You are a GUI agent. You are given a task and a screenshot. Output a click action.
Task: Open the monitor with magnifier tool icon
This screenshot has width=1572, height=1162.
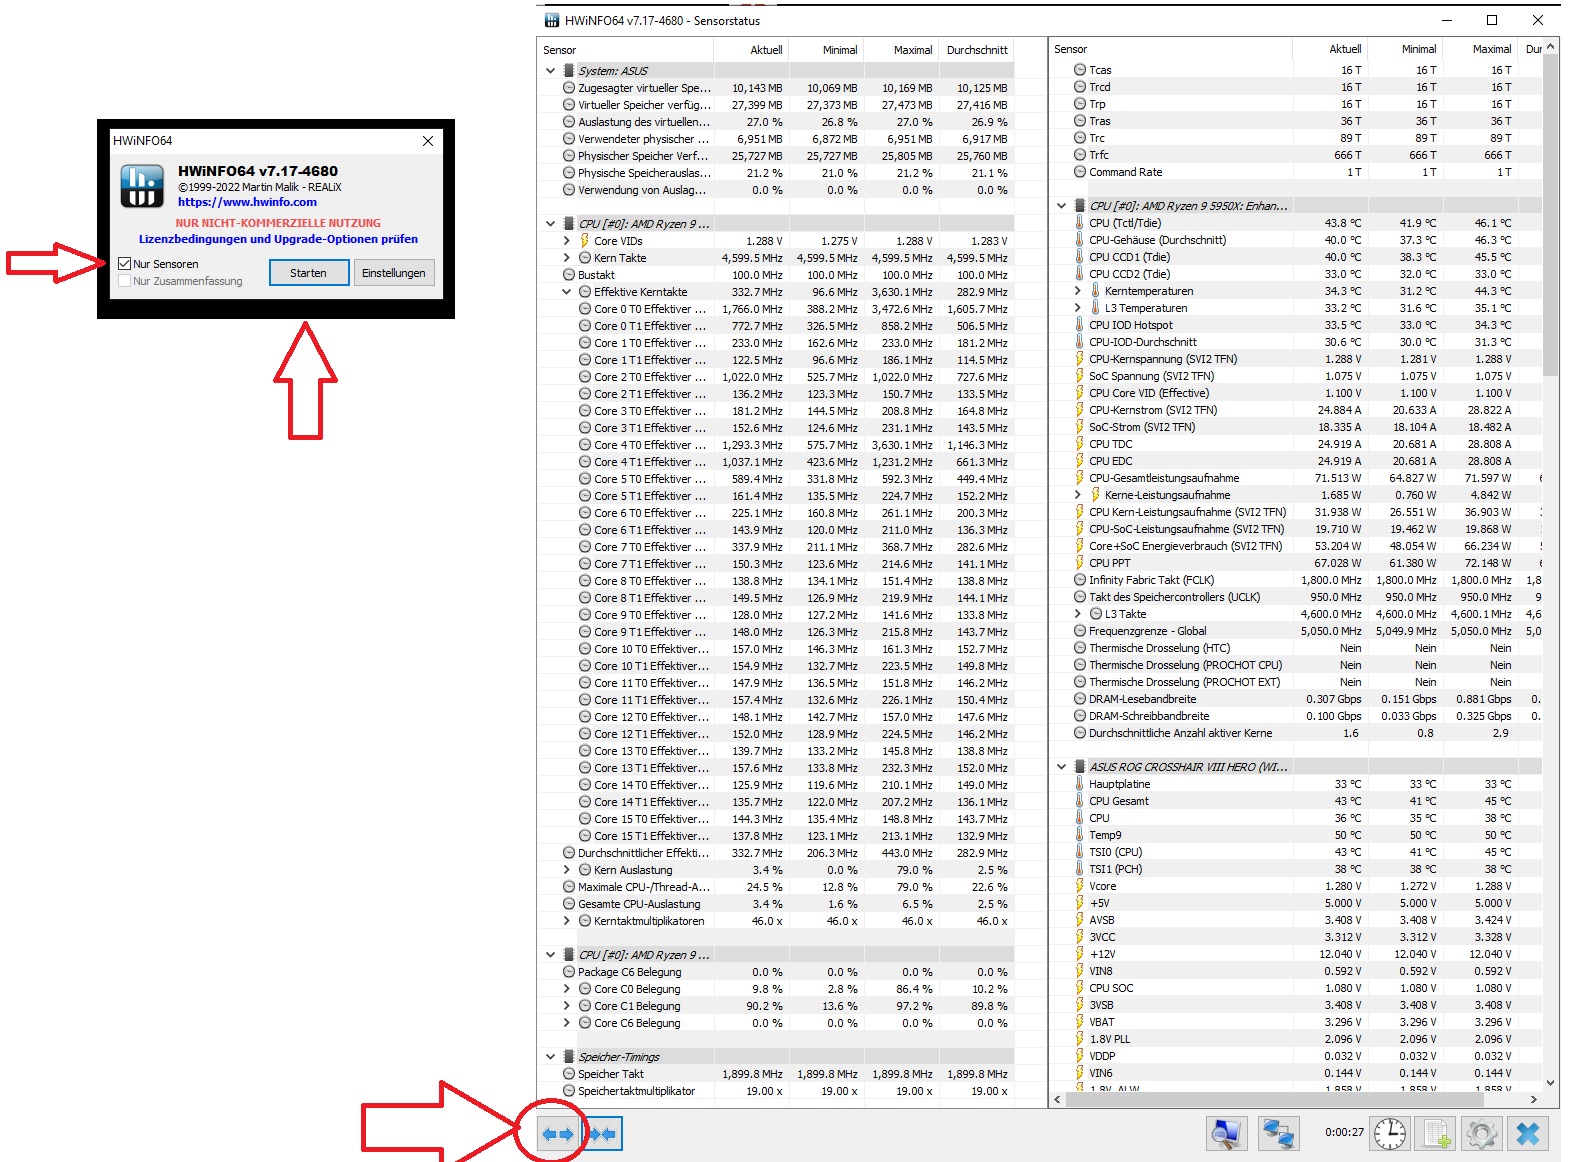(x=1227, y=1134)
